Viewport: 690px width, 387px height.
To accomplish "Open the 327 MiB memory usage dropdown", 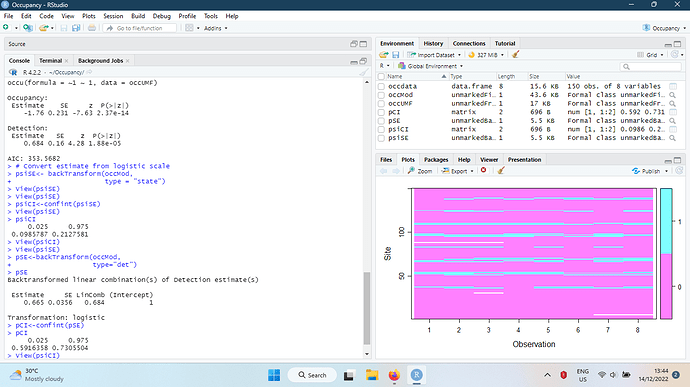I will click(x=486, y=55).
